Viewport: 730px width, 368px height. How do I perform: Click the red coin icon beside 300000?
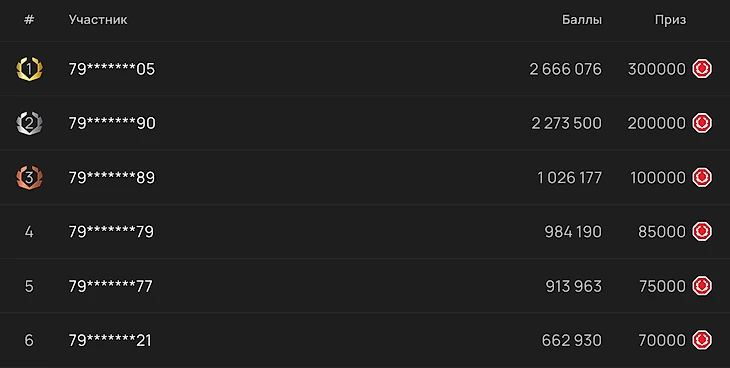tap(702, 69)
